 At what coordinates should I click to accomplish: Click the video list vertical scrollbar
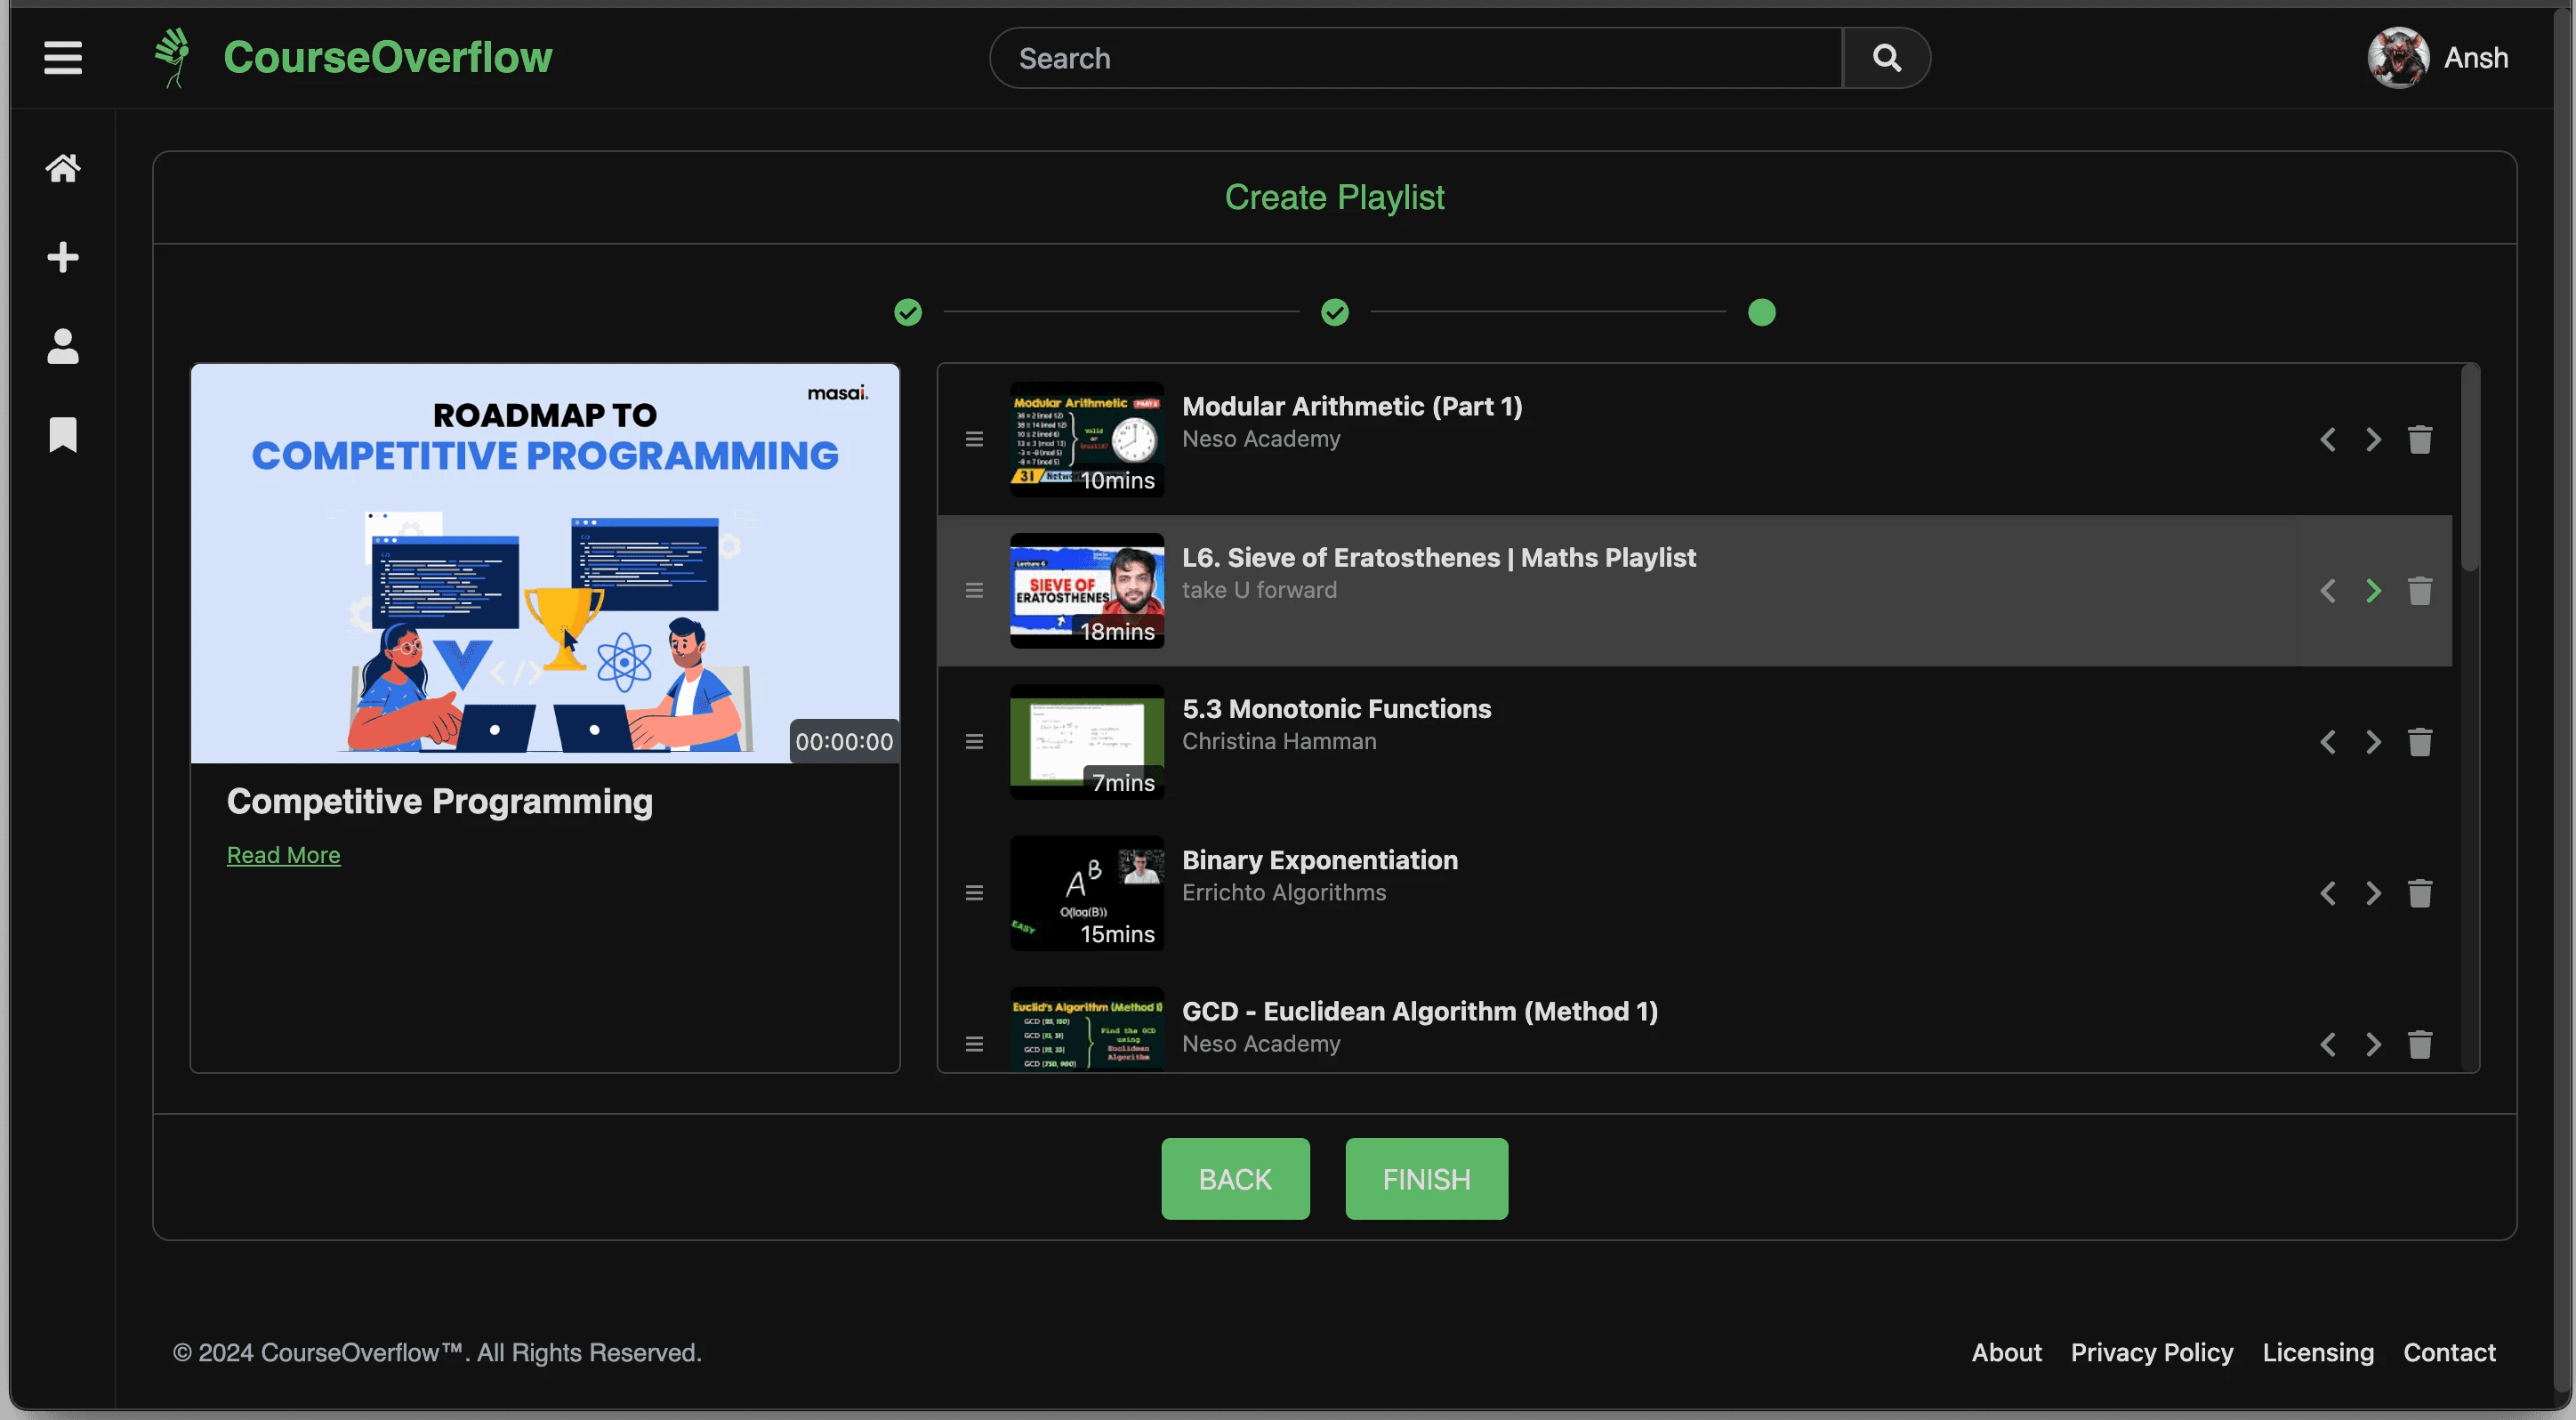(2469, 470)
